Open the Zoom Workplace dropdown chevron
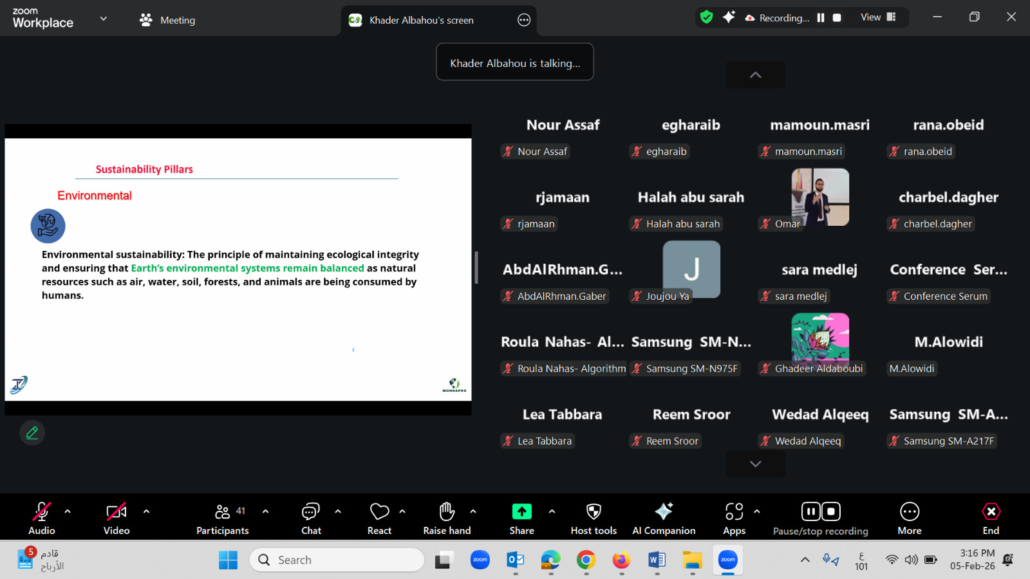Screen dimensions: 1030x579 coord(103,19)
